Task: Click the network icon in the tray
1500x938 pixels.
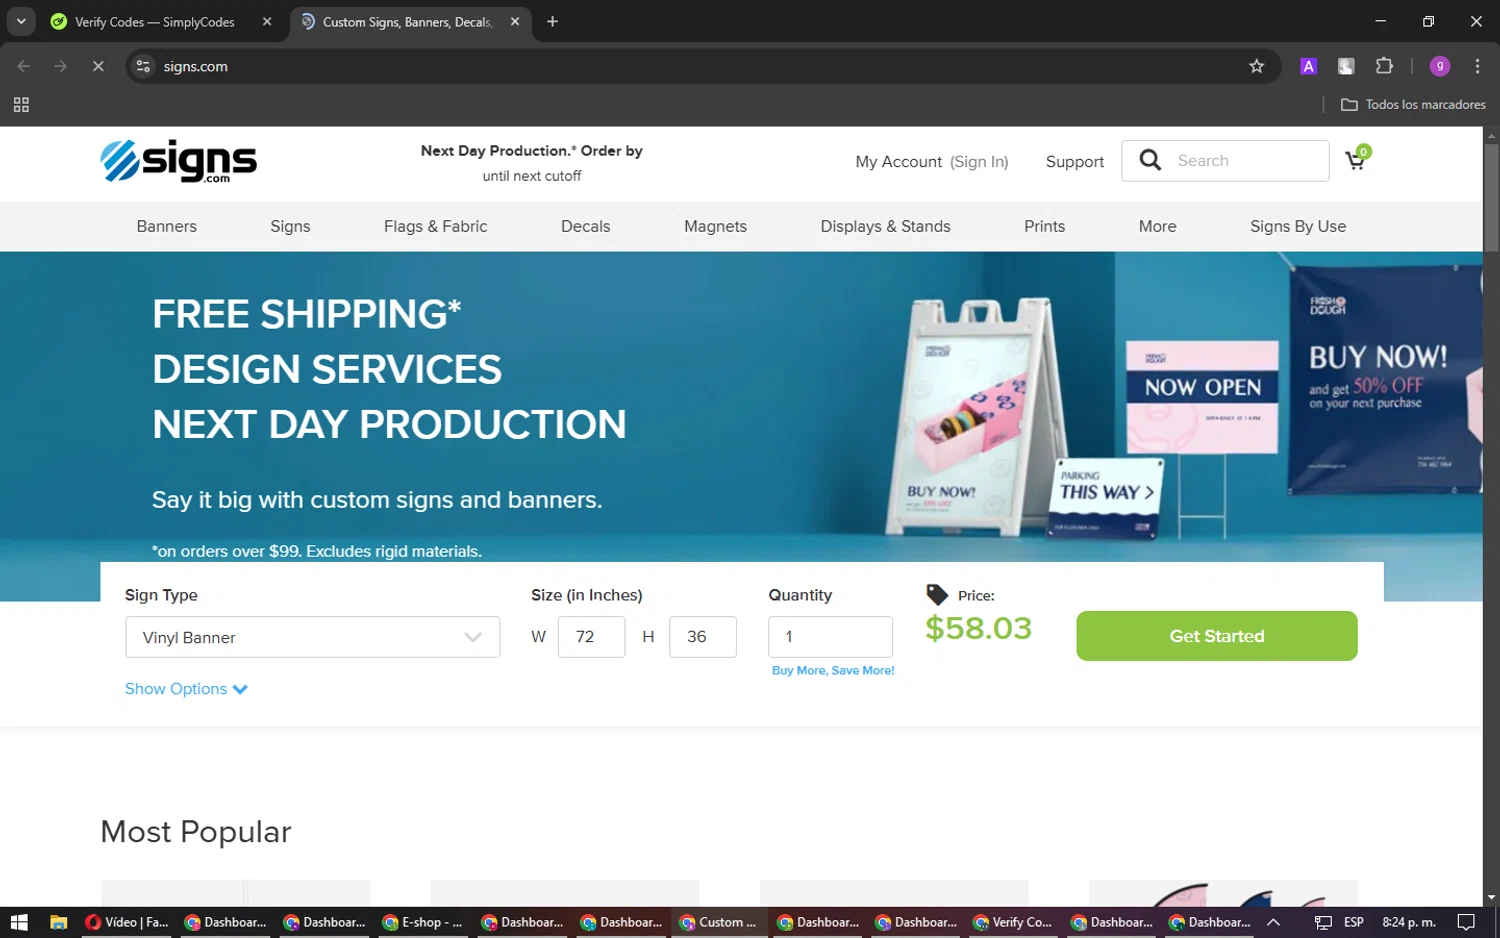Action: 1323,922
